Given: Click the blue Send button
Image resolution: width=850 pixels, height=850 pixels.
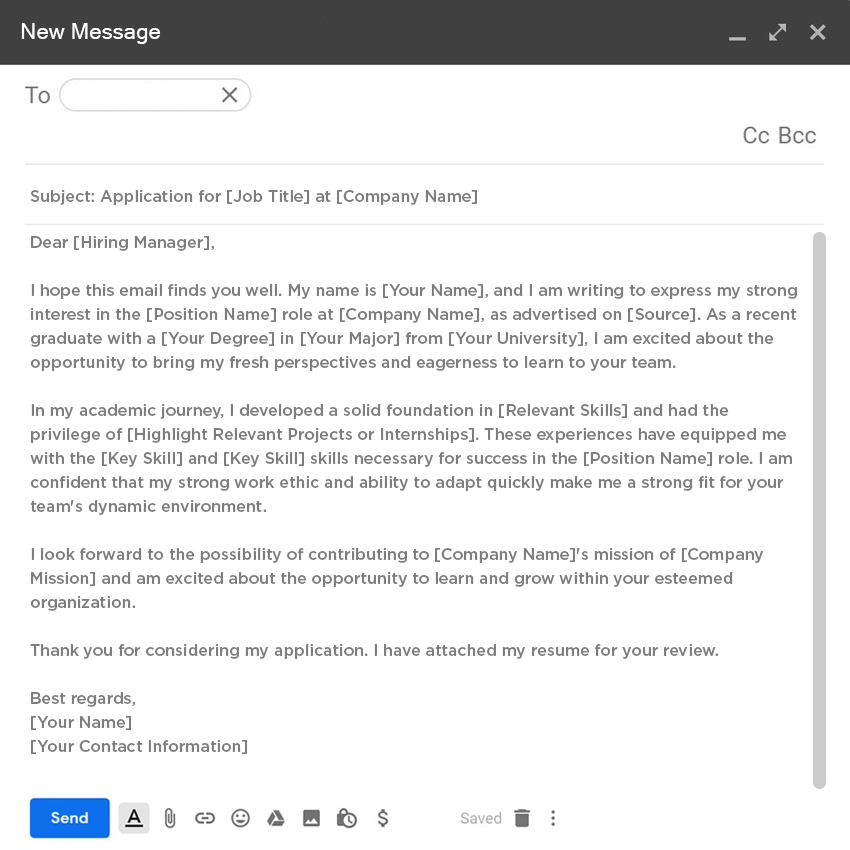Looking at the screenshot, I should coord(69,818).
